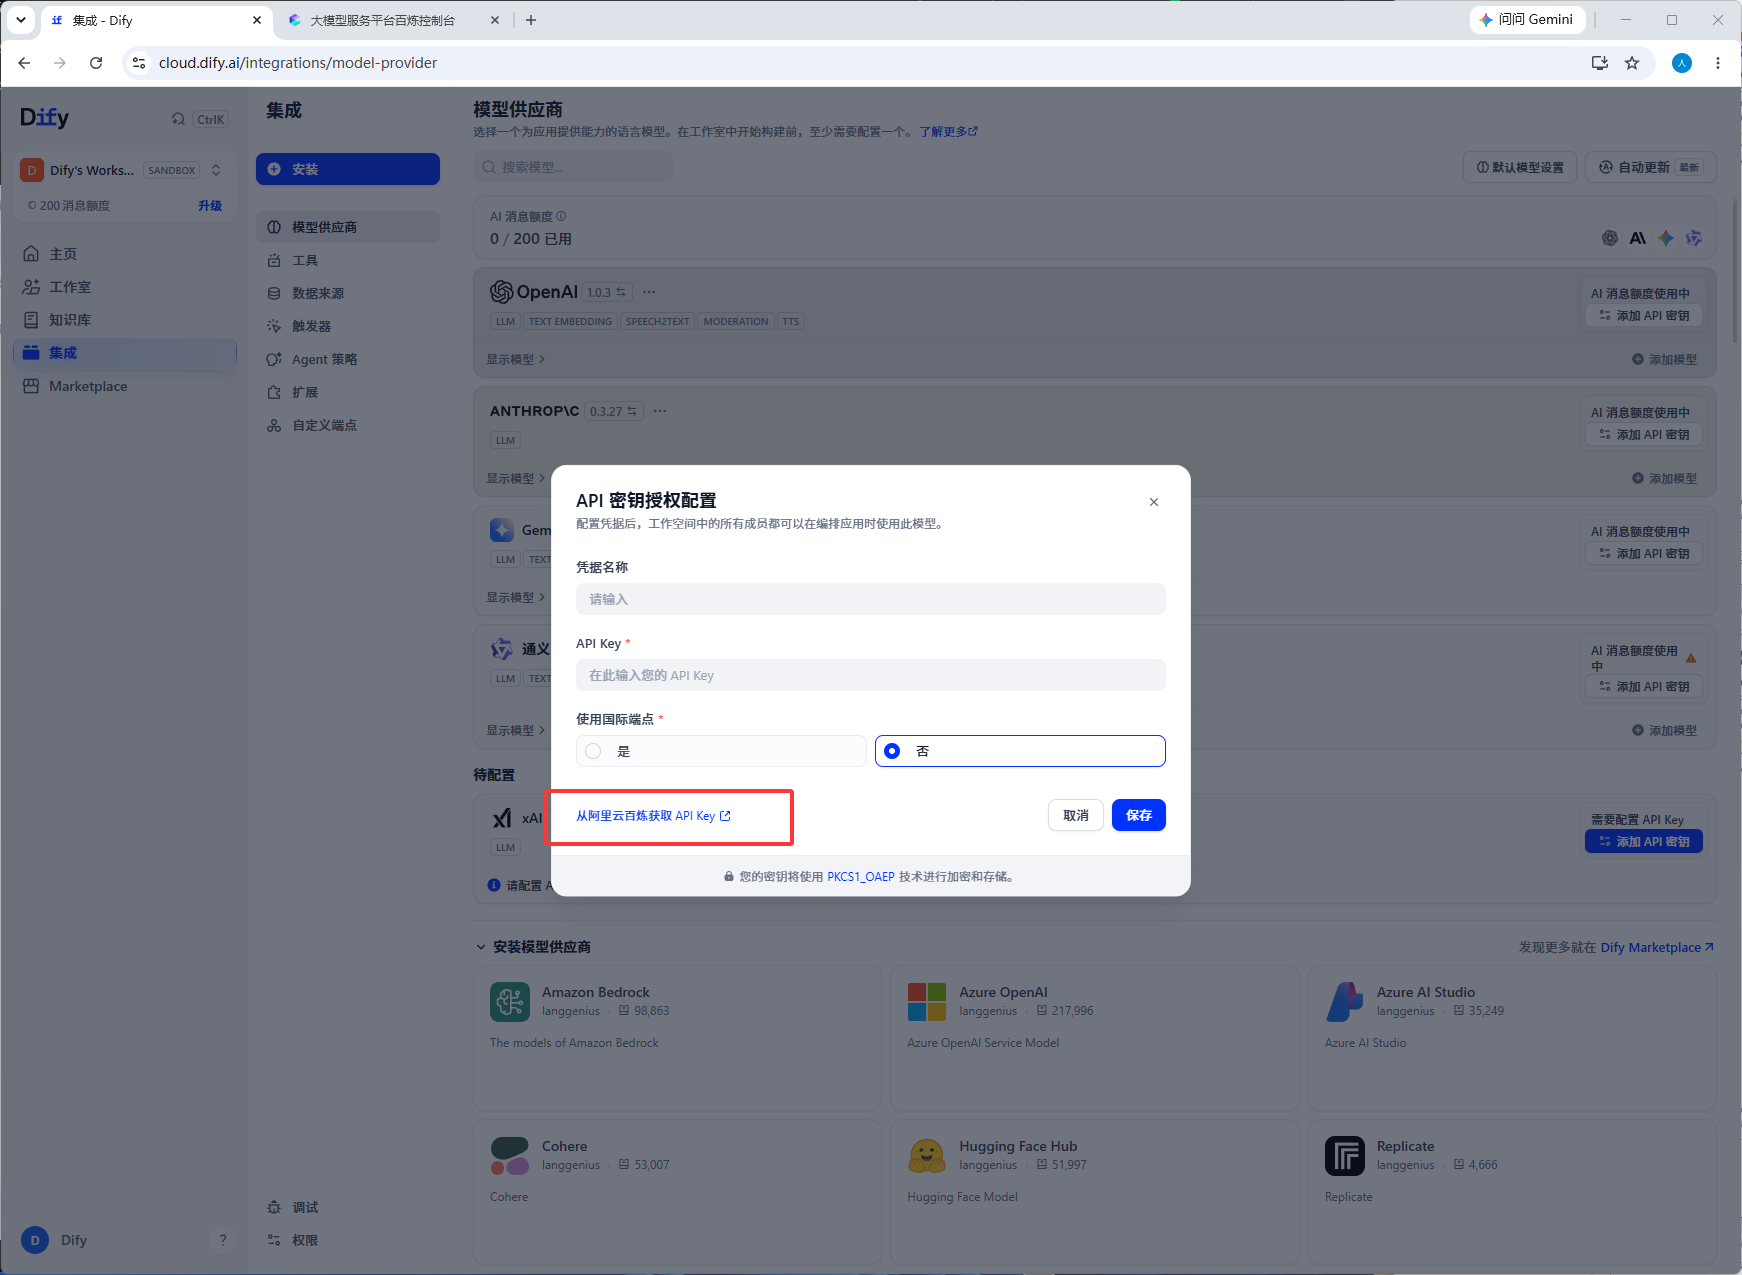Select 是 for 使用国际端点
This screenshot has width=1742, height=1275.
[x=721, y=751]
